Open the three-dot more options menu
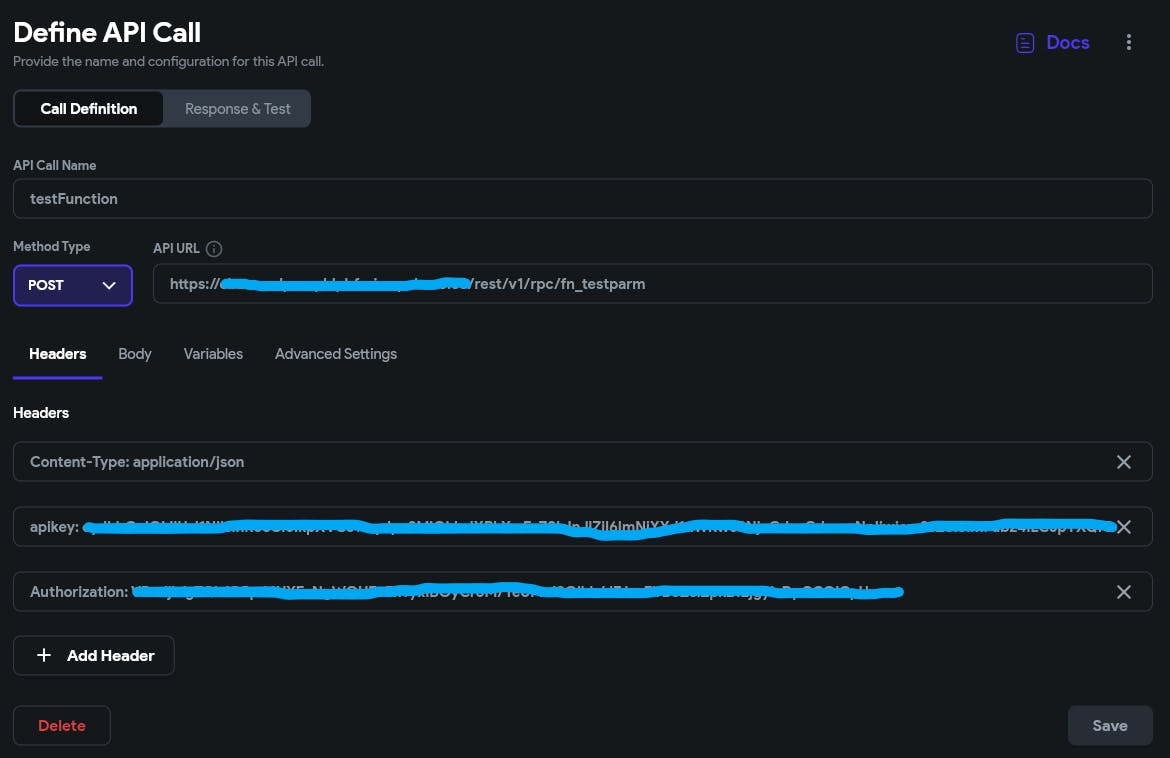 (x=1129, y=42)
